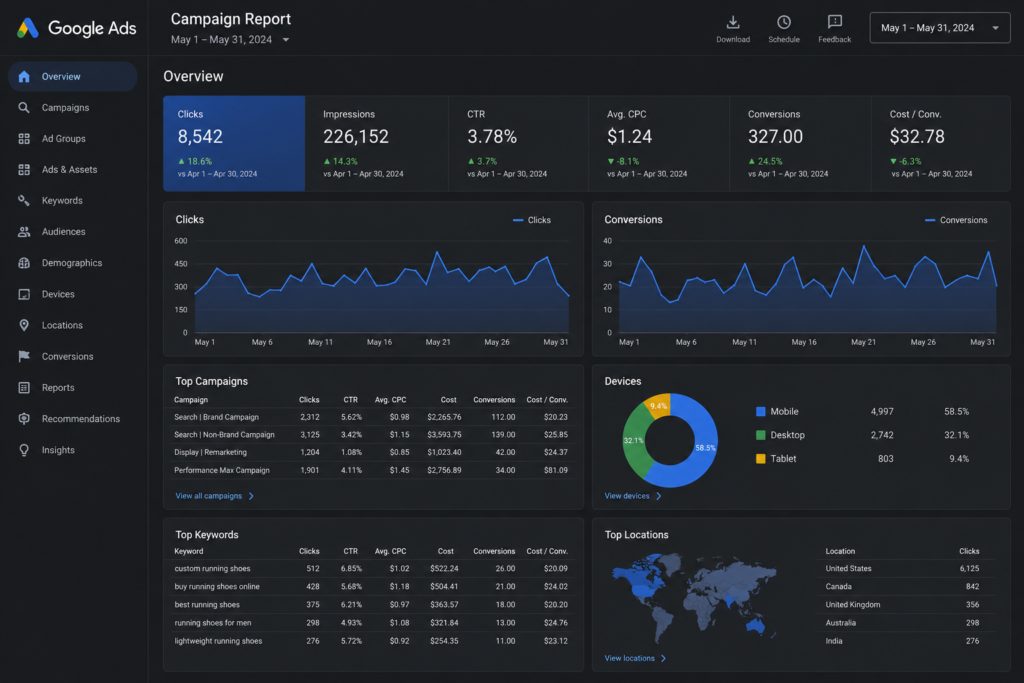The width and height of the screenshot is (1024, 683).
Task: Click the Locations pin icon
Action: pos(24,325)
